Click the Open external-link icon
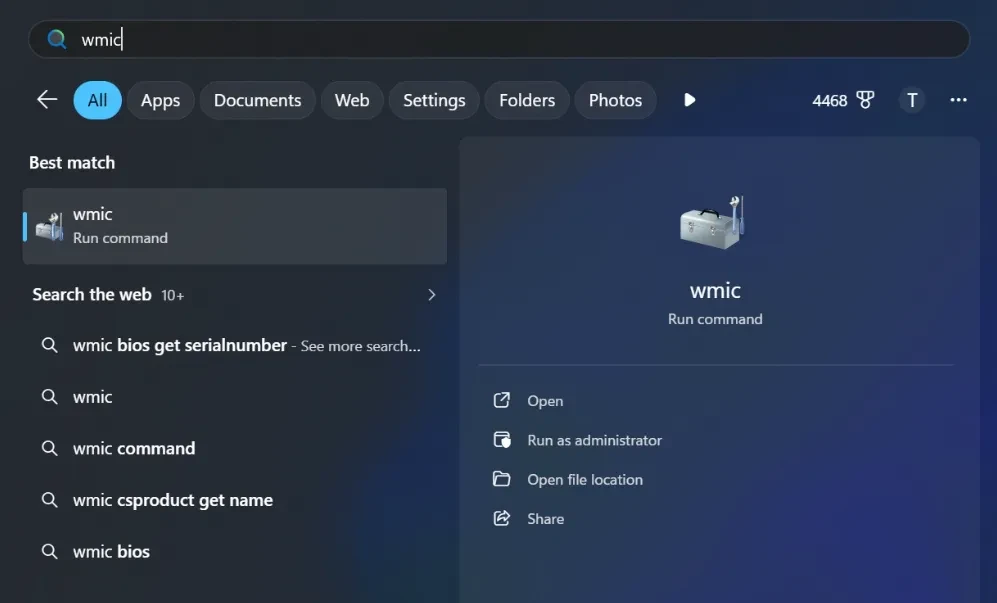 click(502, 400)
